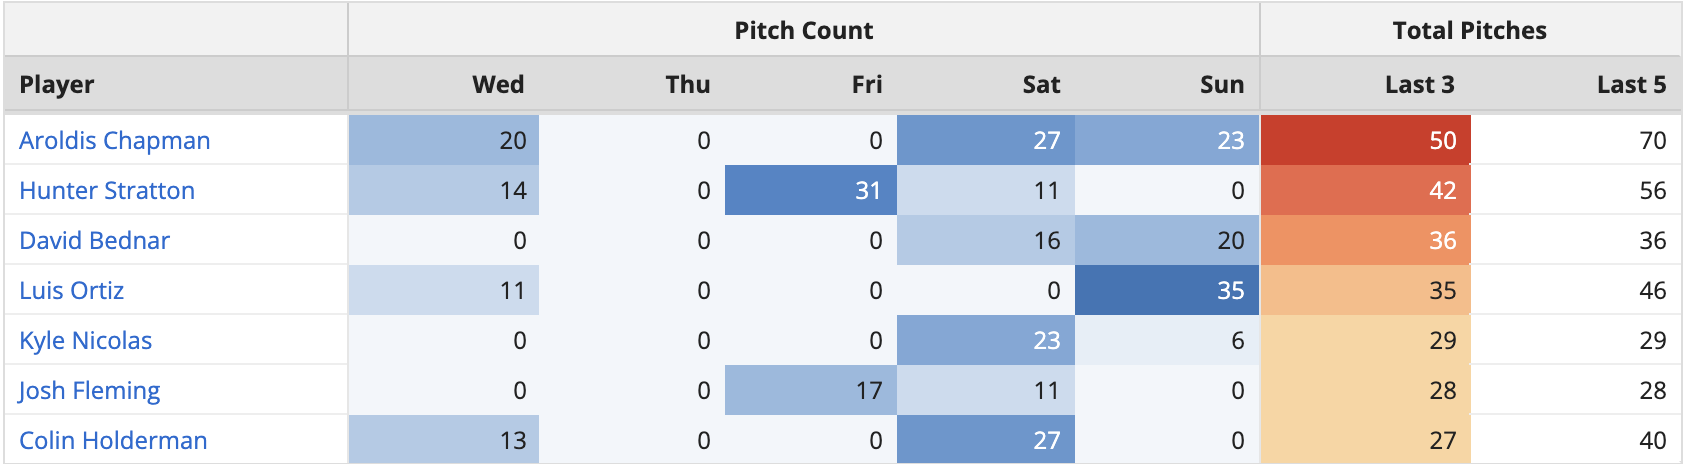The height and width of the screenshot is (464, 1688).
Task: Open Aroldis Chapman player link
Action: coord(114,140)
